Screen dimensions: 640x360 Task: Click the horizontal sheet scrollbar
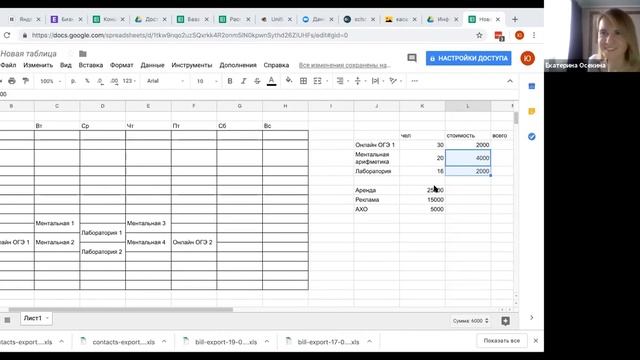click(x=121, y=309)
